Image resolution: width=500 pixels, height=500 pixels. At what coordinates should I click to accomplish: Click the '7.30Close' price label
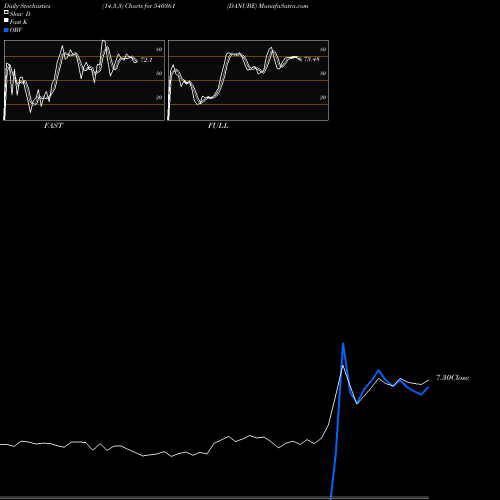(452, 378)
